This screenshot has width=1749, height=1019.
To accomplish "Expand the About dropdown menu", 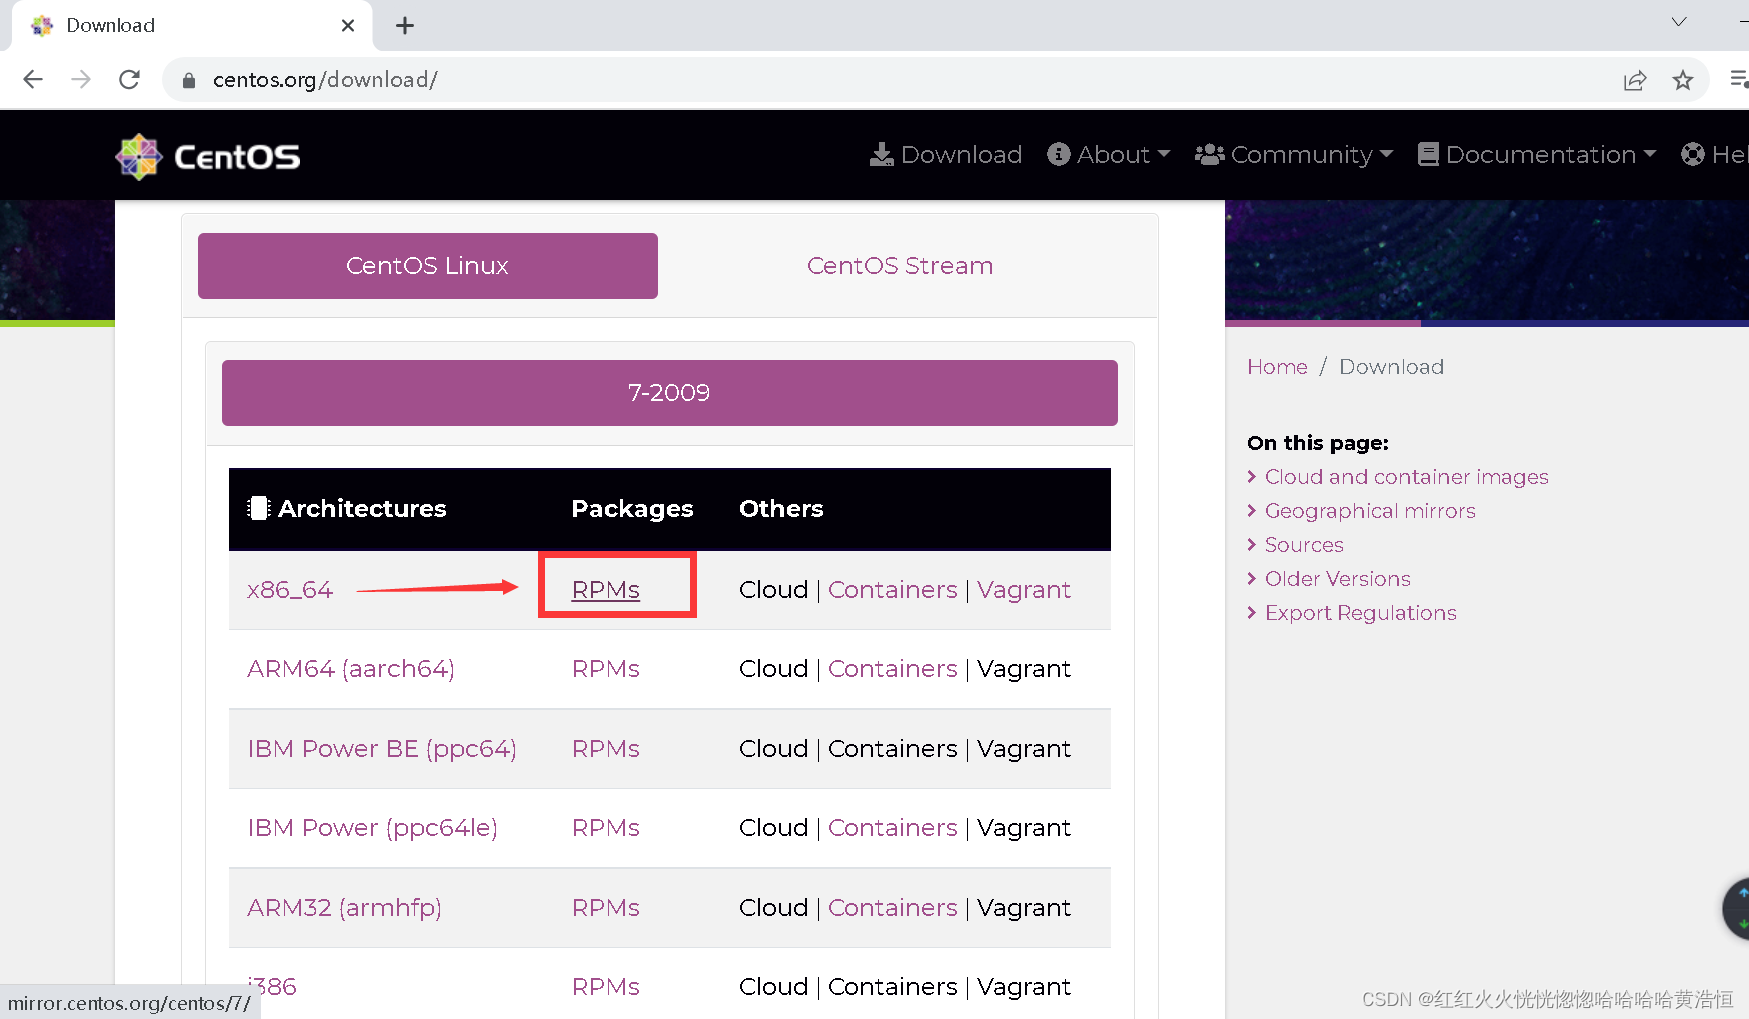I will click(1108, 155).
